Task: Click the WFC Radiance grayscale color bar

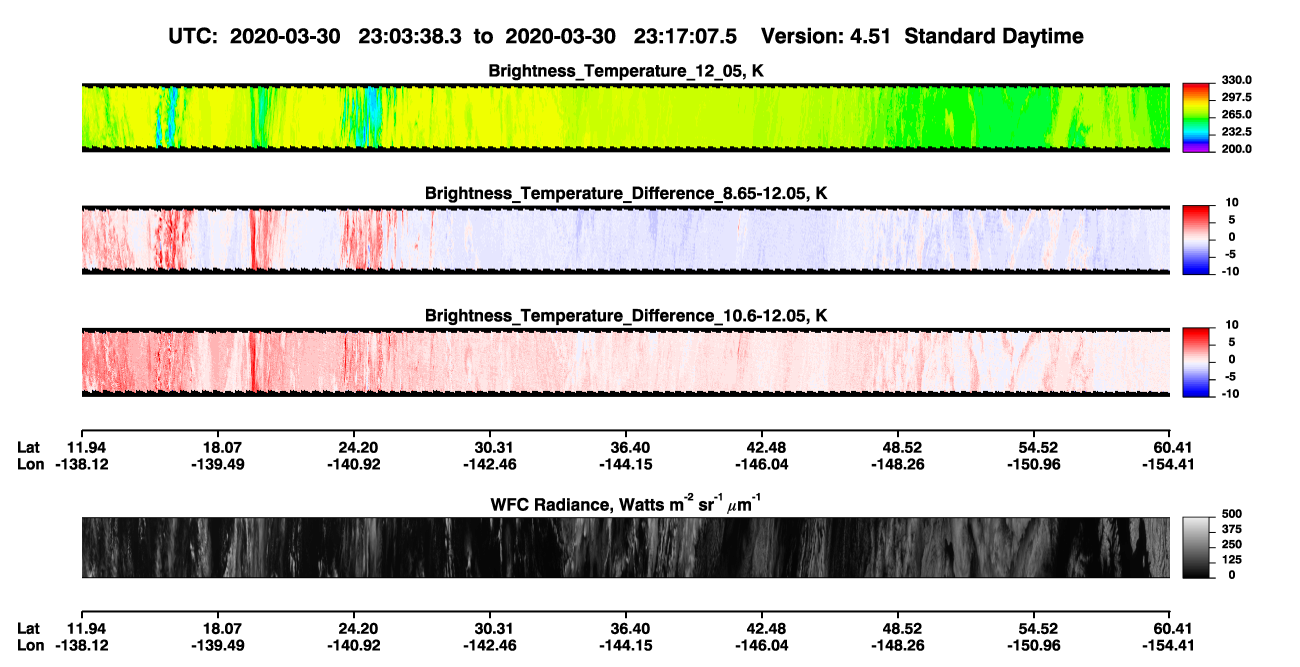Action: pyautogui.click(x=1196, y=546)
